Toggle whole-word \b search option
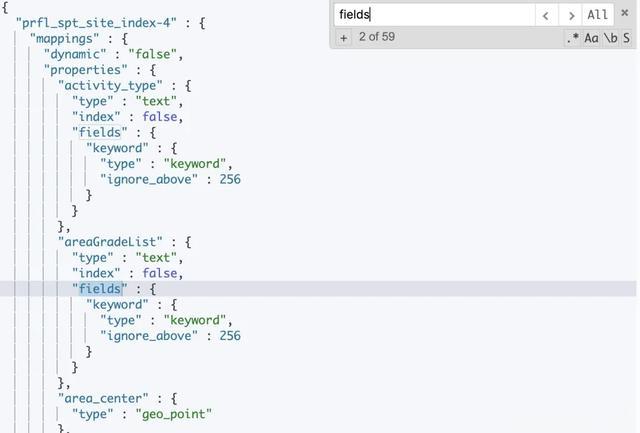Image resolution: width=640 pixels, height=433 pixels. click(610, 38)
